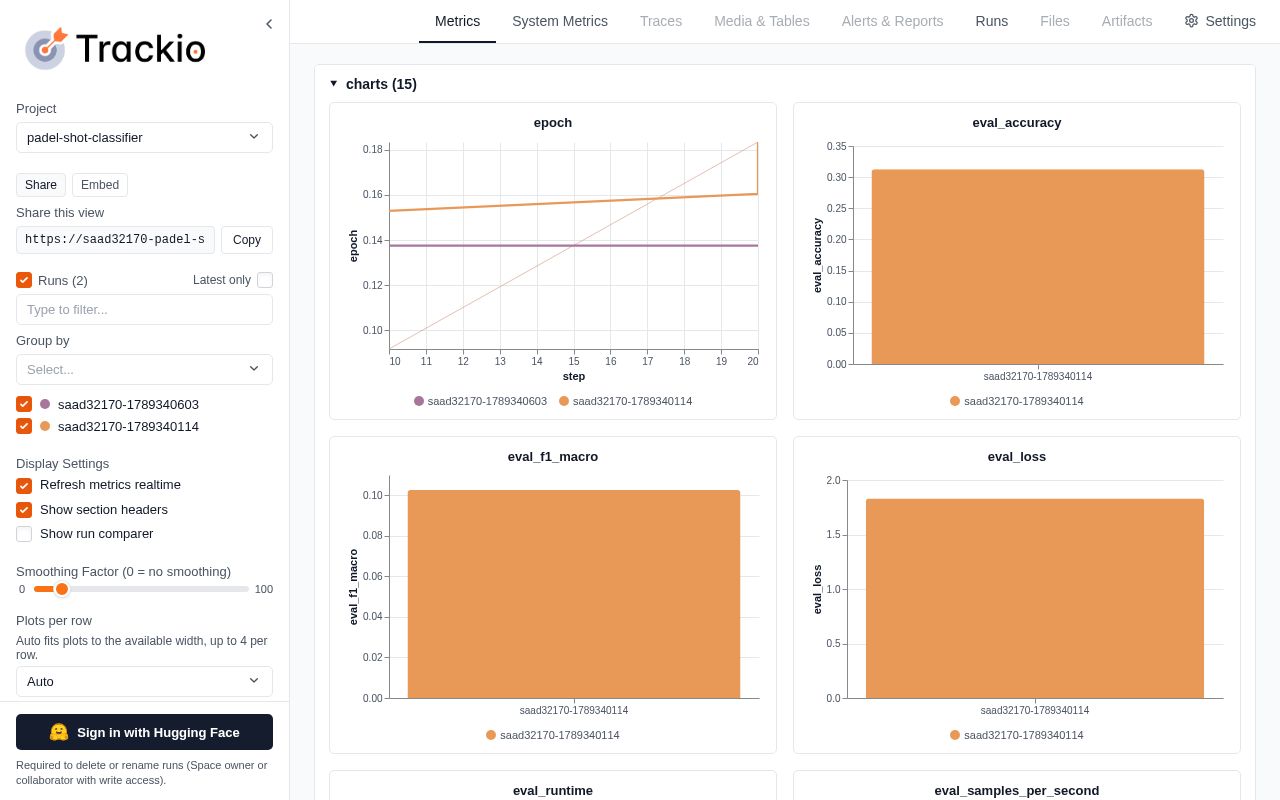Open the Alerts & Reports tab
Screen dimensions: 1280x800
pos(893,21)
